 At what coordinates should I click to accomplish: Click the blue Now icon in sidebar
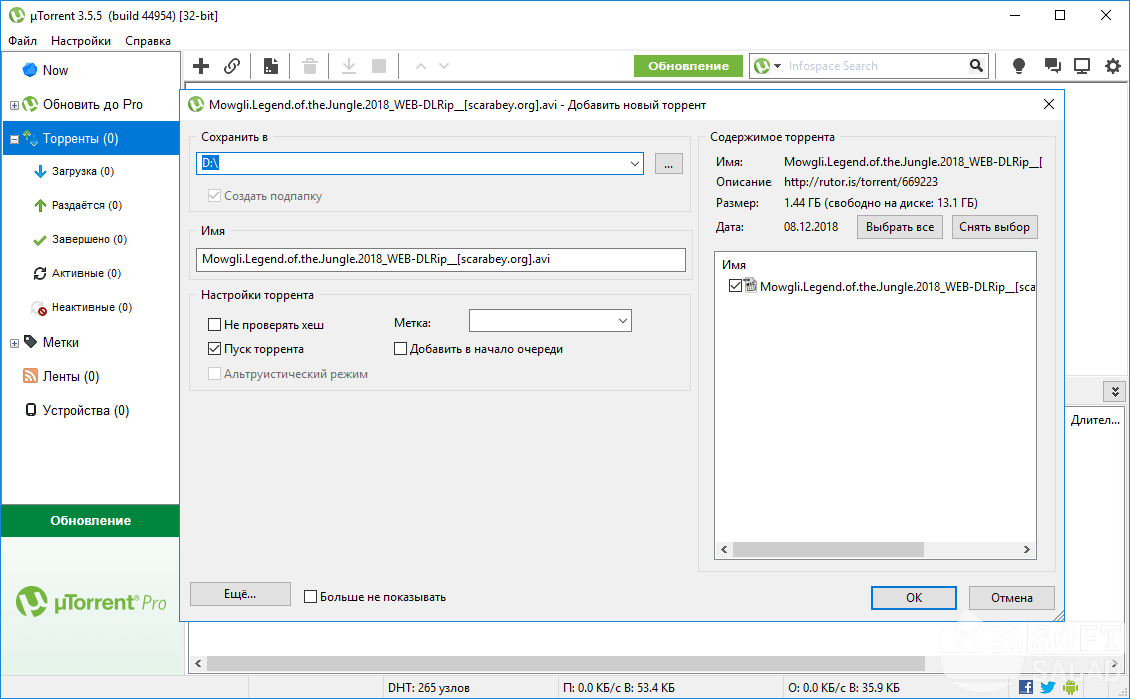pyautogui.click(x=30, y=70)
